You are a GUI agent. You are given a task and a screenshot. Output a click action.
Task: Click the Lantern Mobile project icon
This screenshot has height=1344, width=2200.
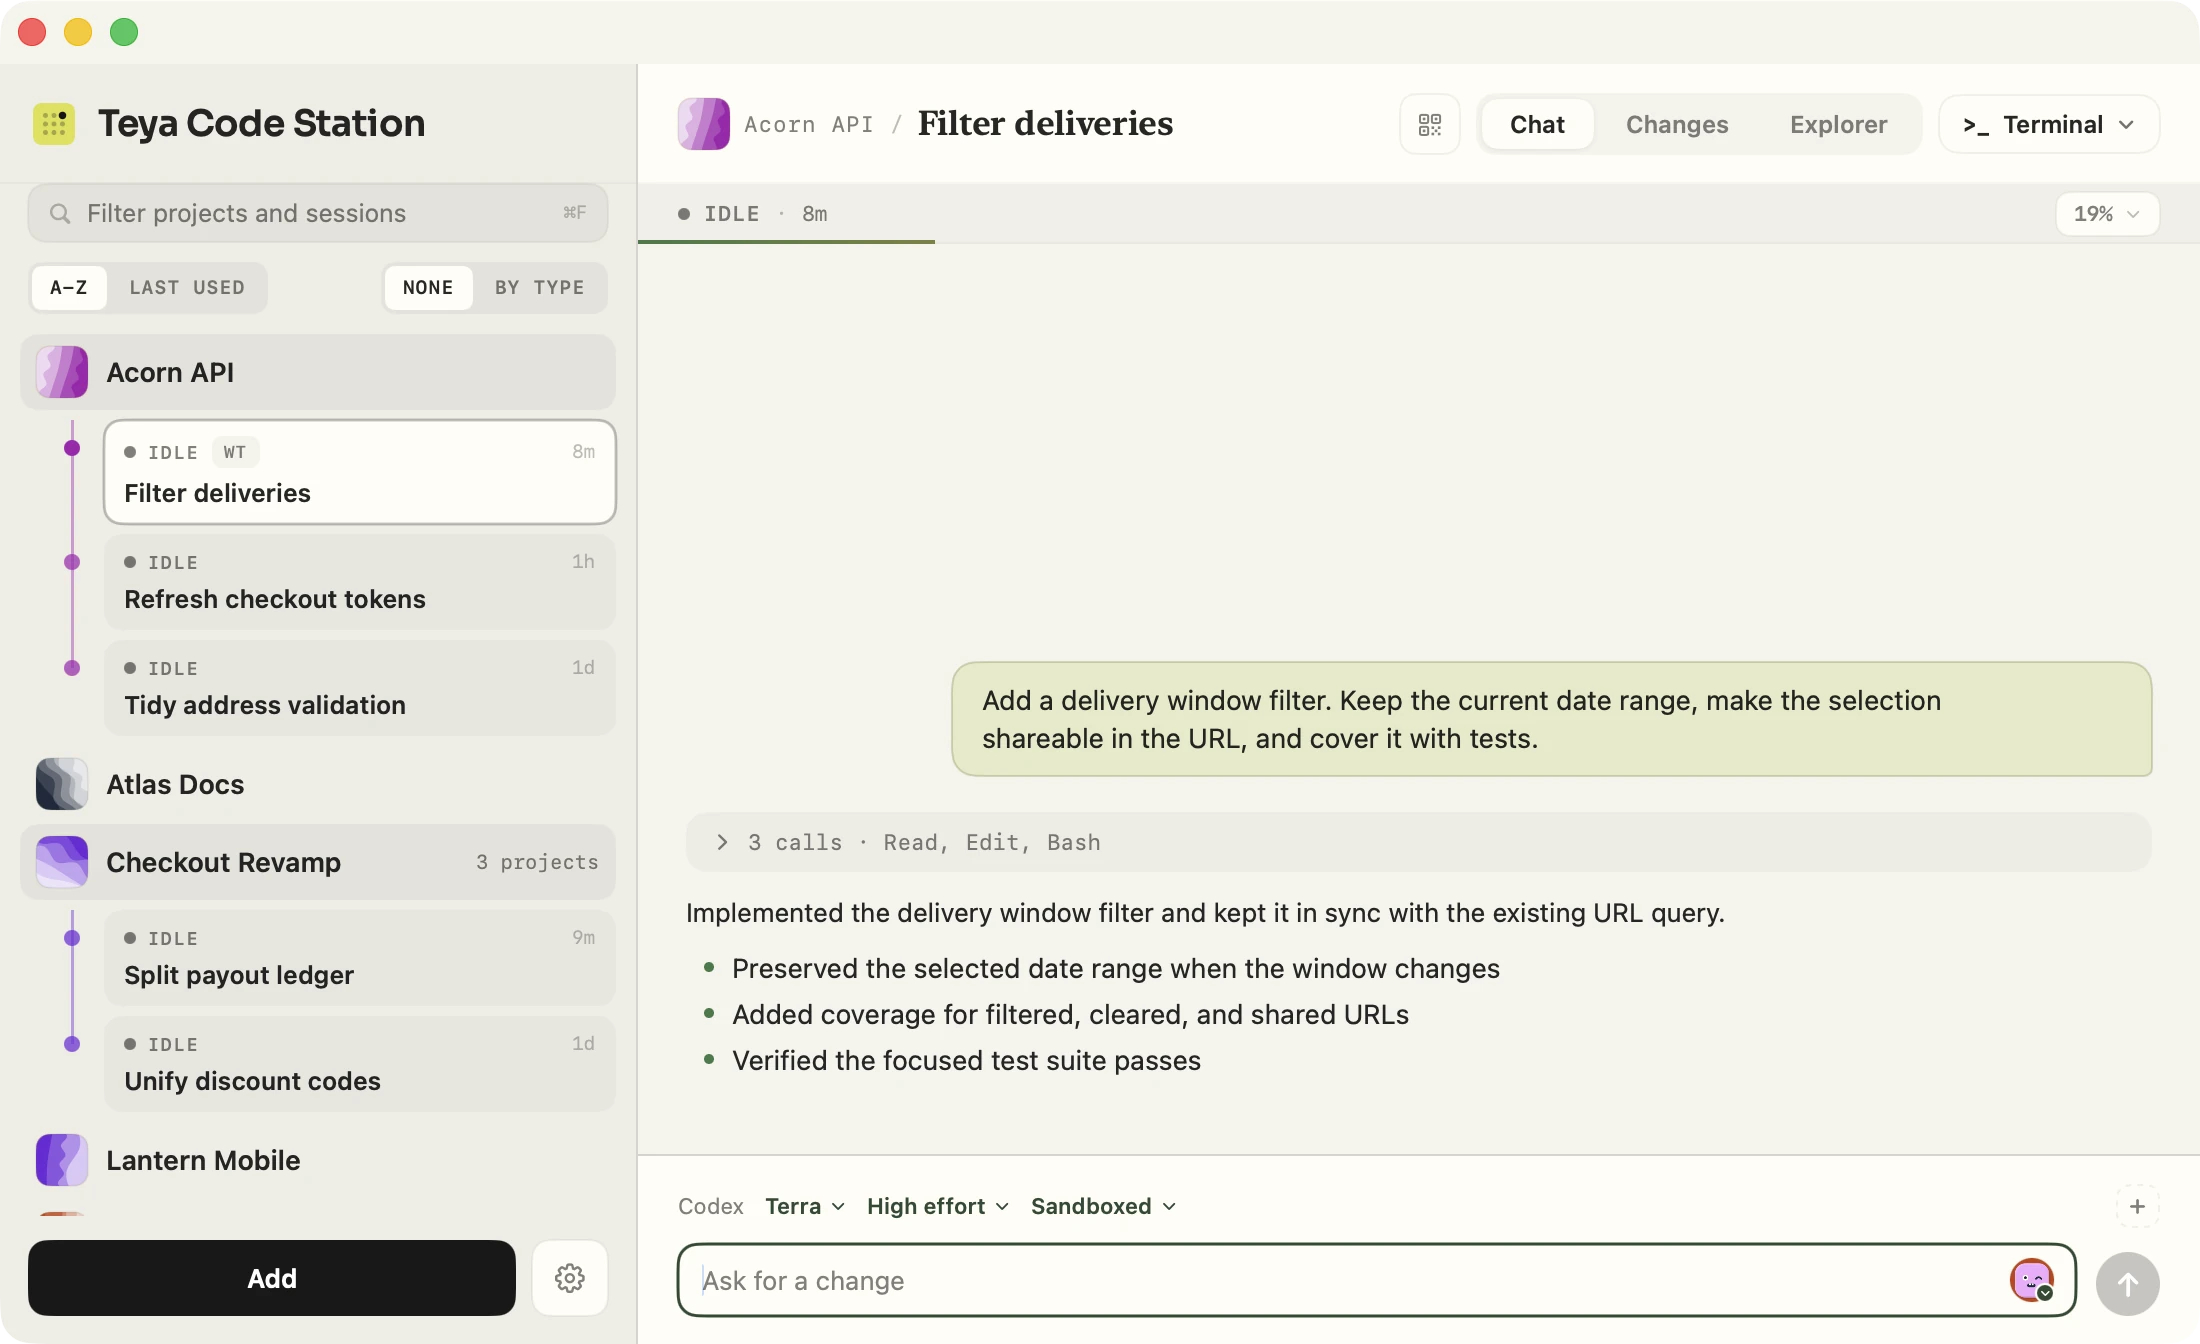62,1160
